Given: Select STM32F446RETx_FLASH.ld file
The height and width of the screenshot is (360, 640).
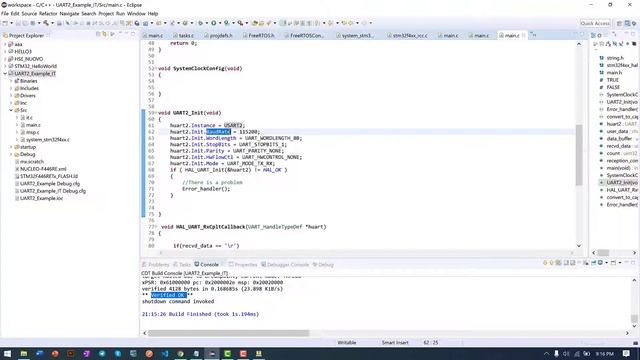Looking at the screenshot, I should 49,176.
